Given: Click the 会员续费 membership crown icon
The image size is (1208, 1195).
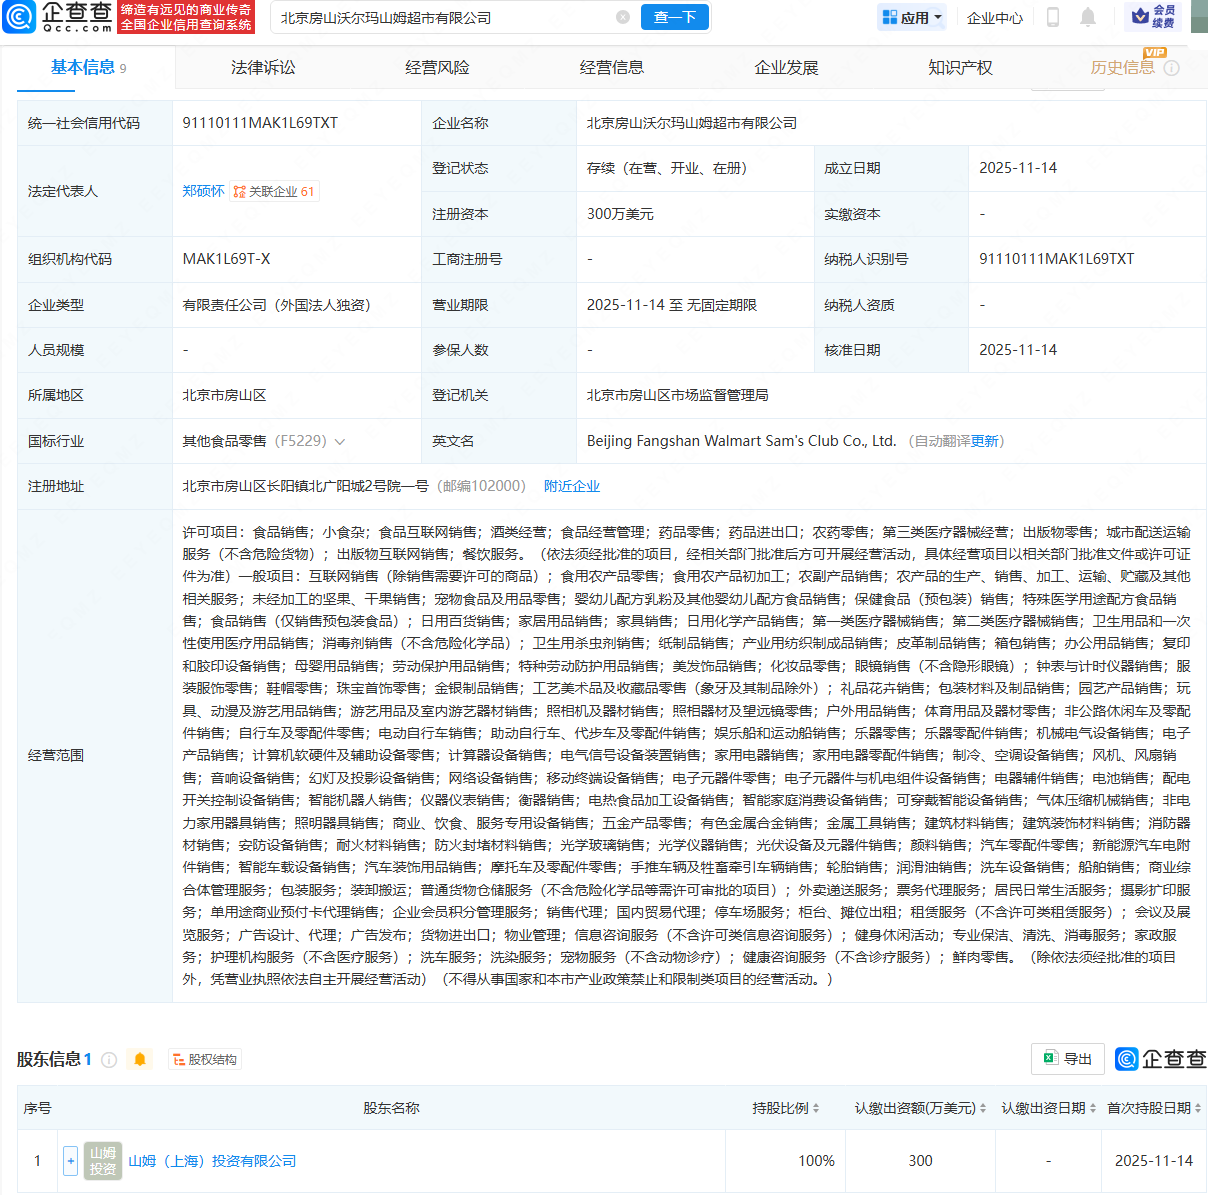Looking at the screenshot, I should [x=1153, y=17].
